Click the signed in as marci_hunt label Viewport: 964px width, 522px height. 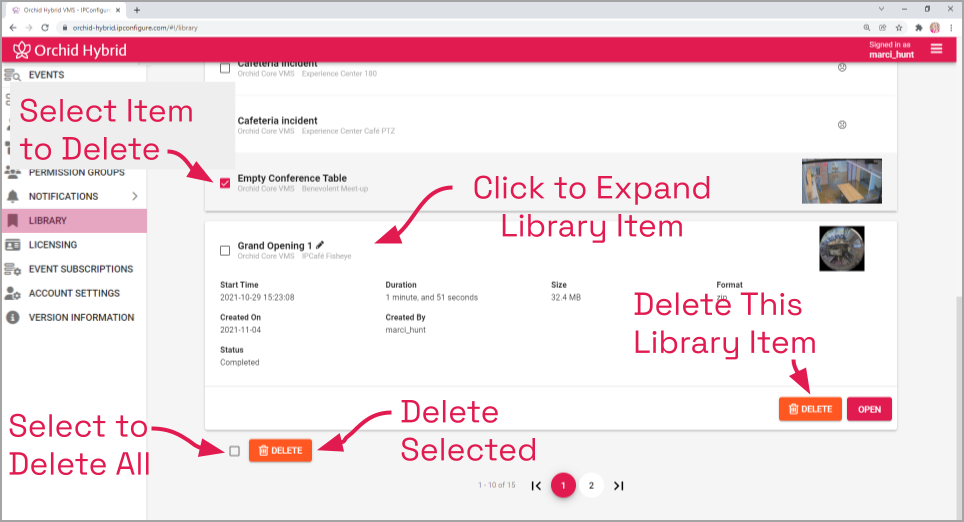pyautogui.click(x=891, y=50)
